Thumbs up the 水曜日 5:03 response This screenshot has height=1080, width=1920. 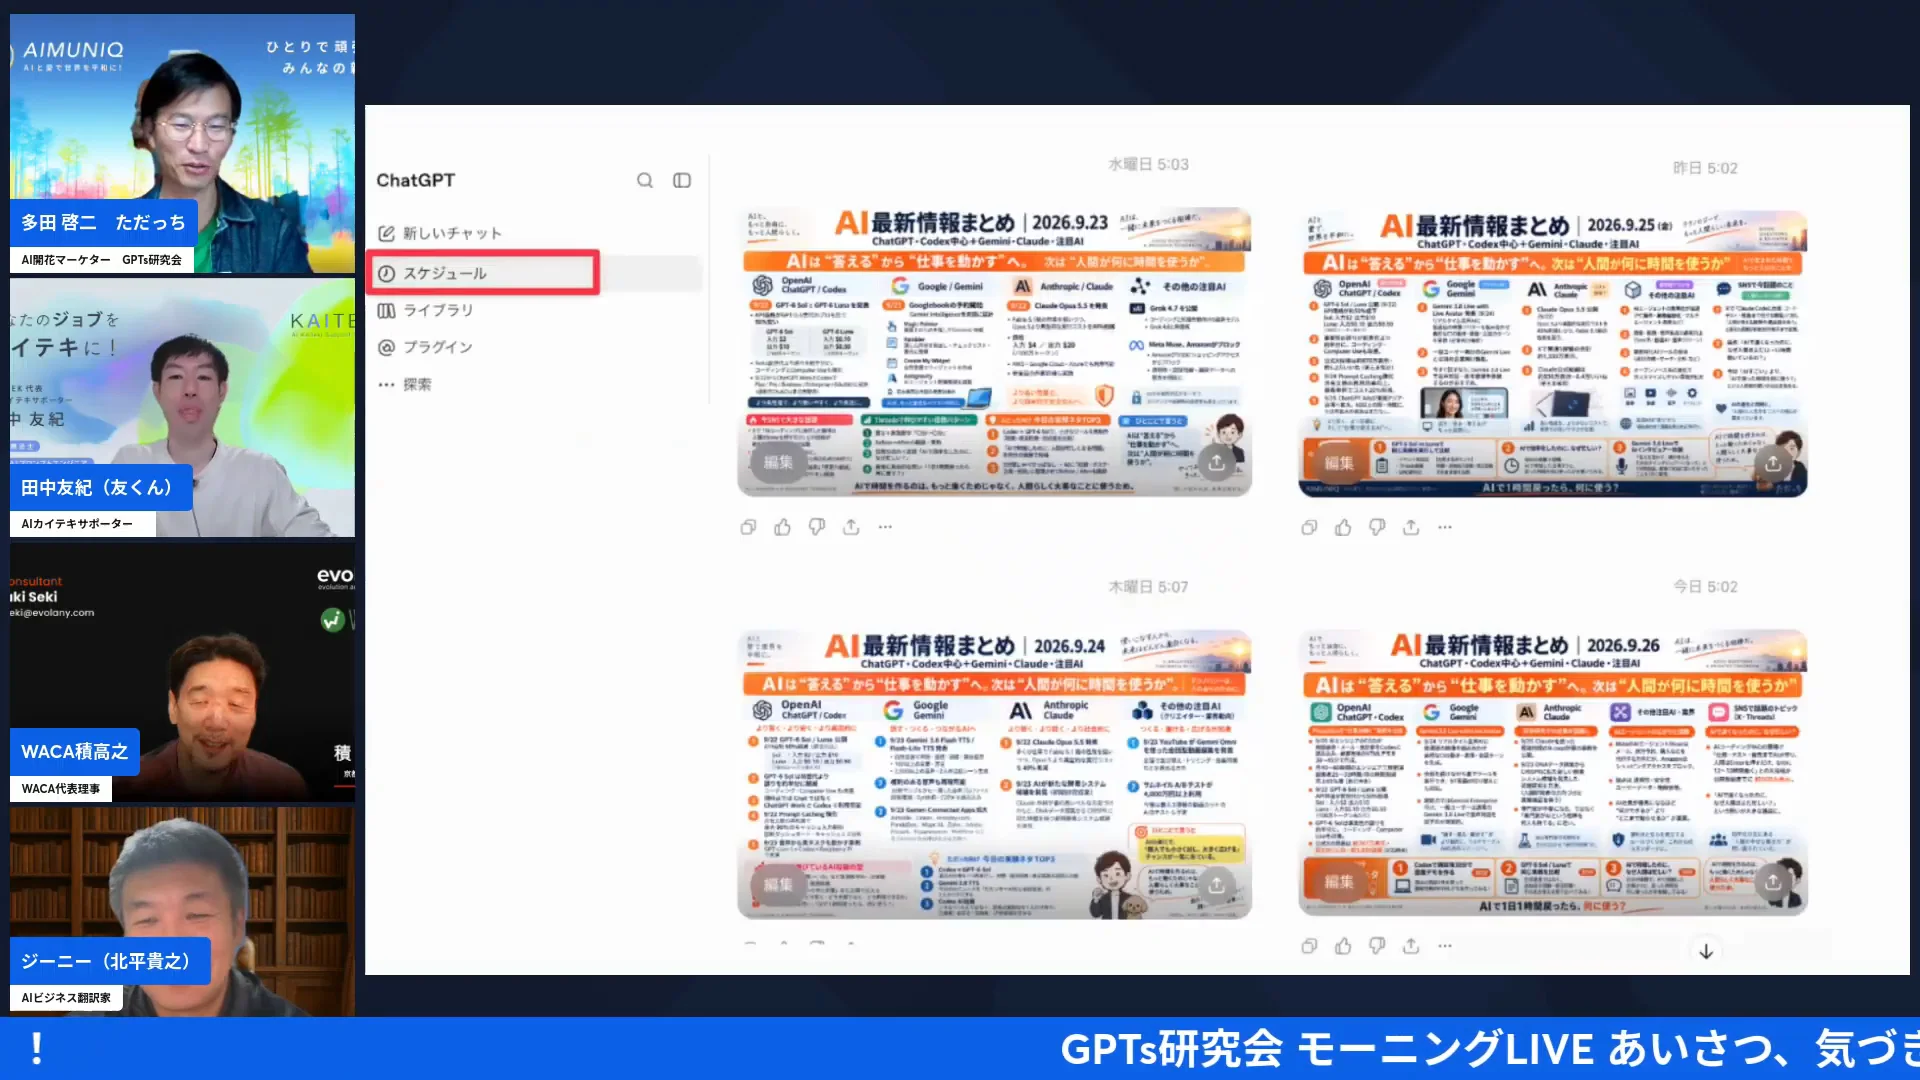click(x=782, y=527)
